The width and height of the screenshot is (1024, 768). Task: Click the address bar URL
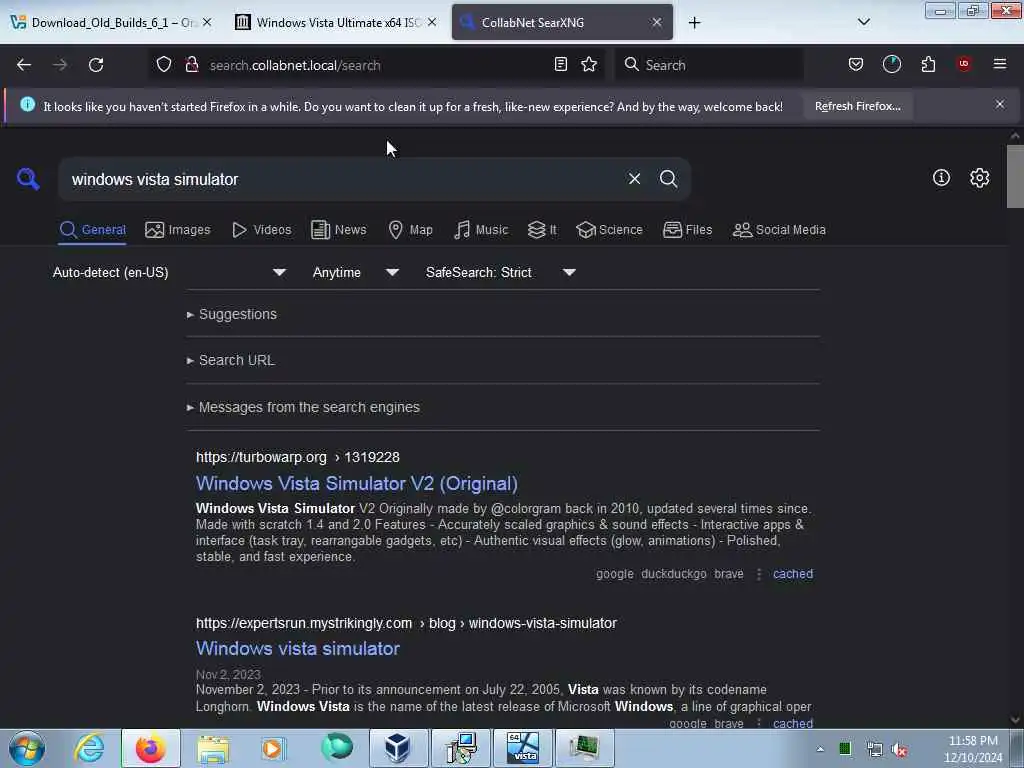click(295, 65)
